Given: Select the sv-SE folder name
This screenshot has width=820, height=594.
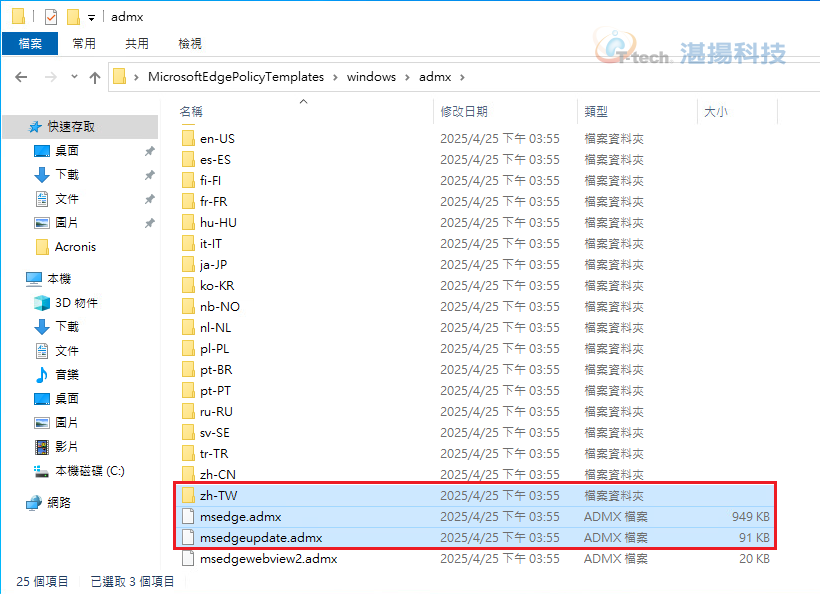Looking at the screenshot, I should (x=214, y=432).
